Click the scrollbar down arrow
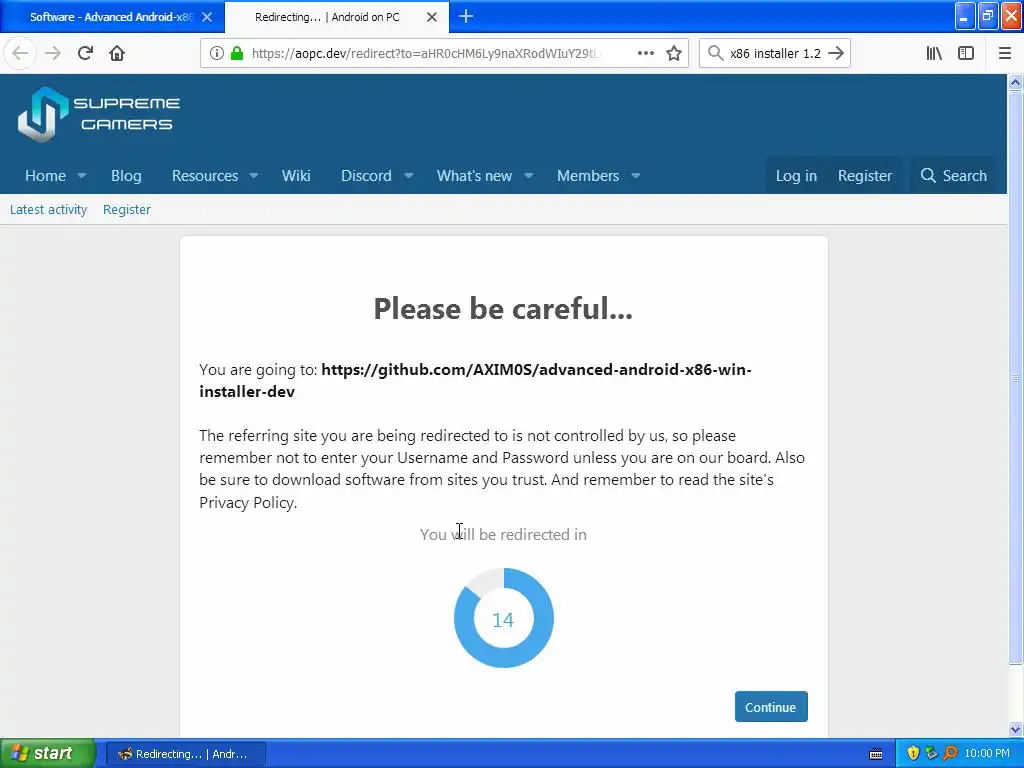Image resolution: width=1024 pixels, height=768 pixels. pyautogui.click(x=1015, y=729)
